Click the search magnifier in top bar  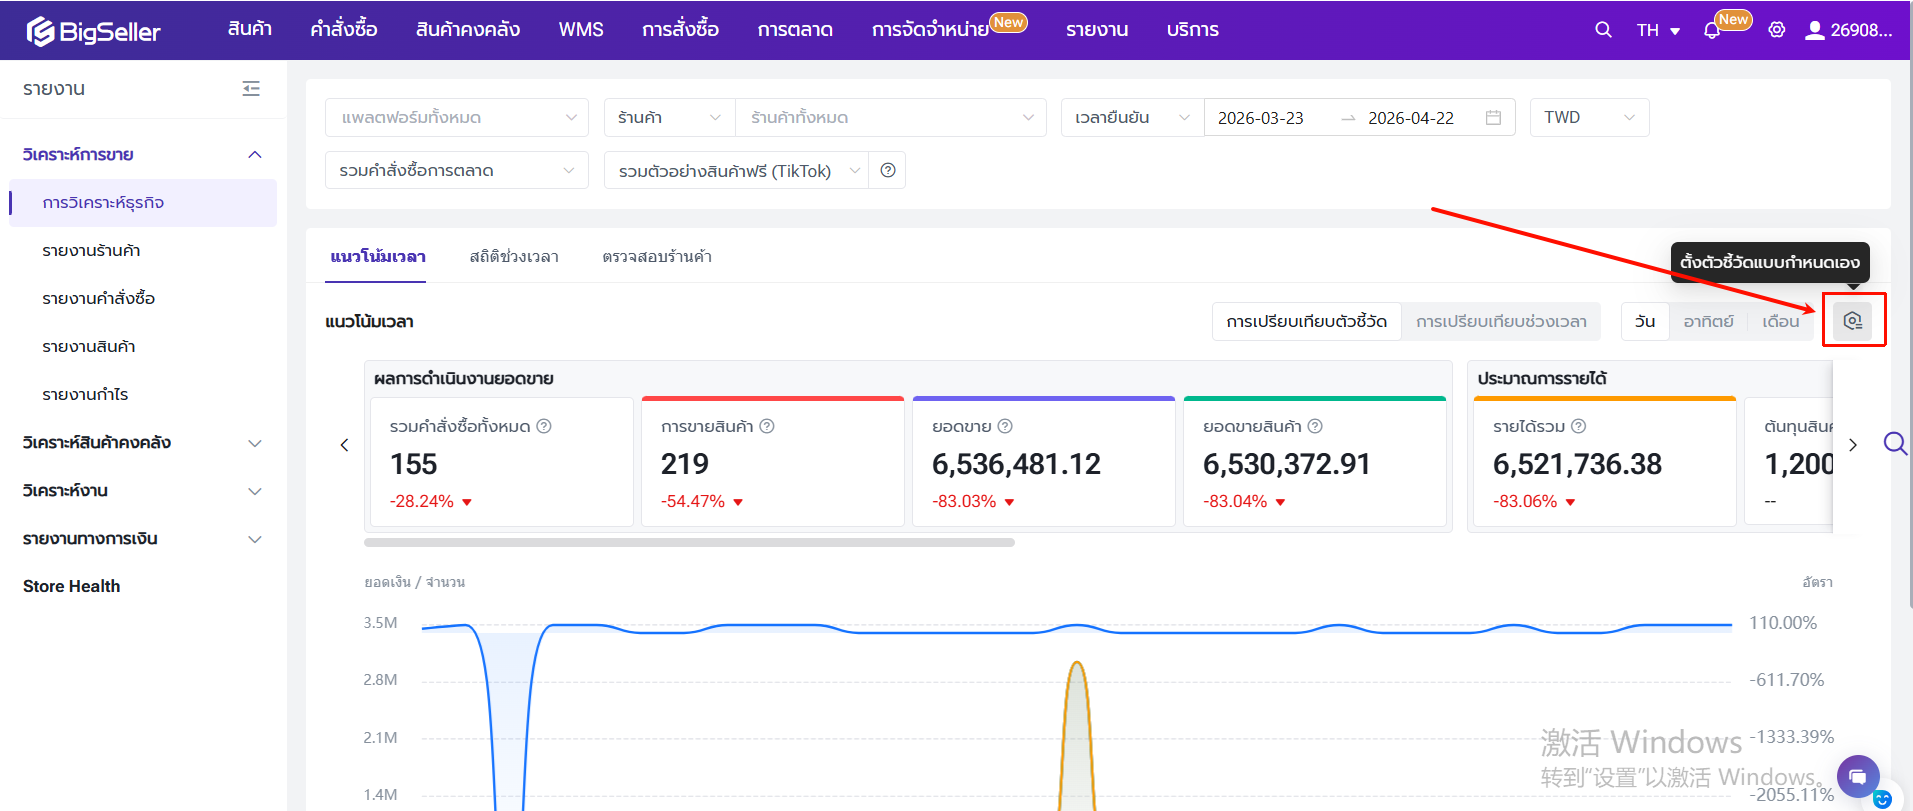click(x=1603, y=30)
